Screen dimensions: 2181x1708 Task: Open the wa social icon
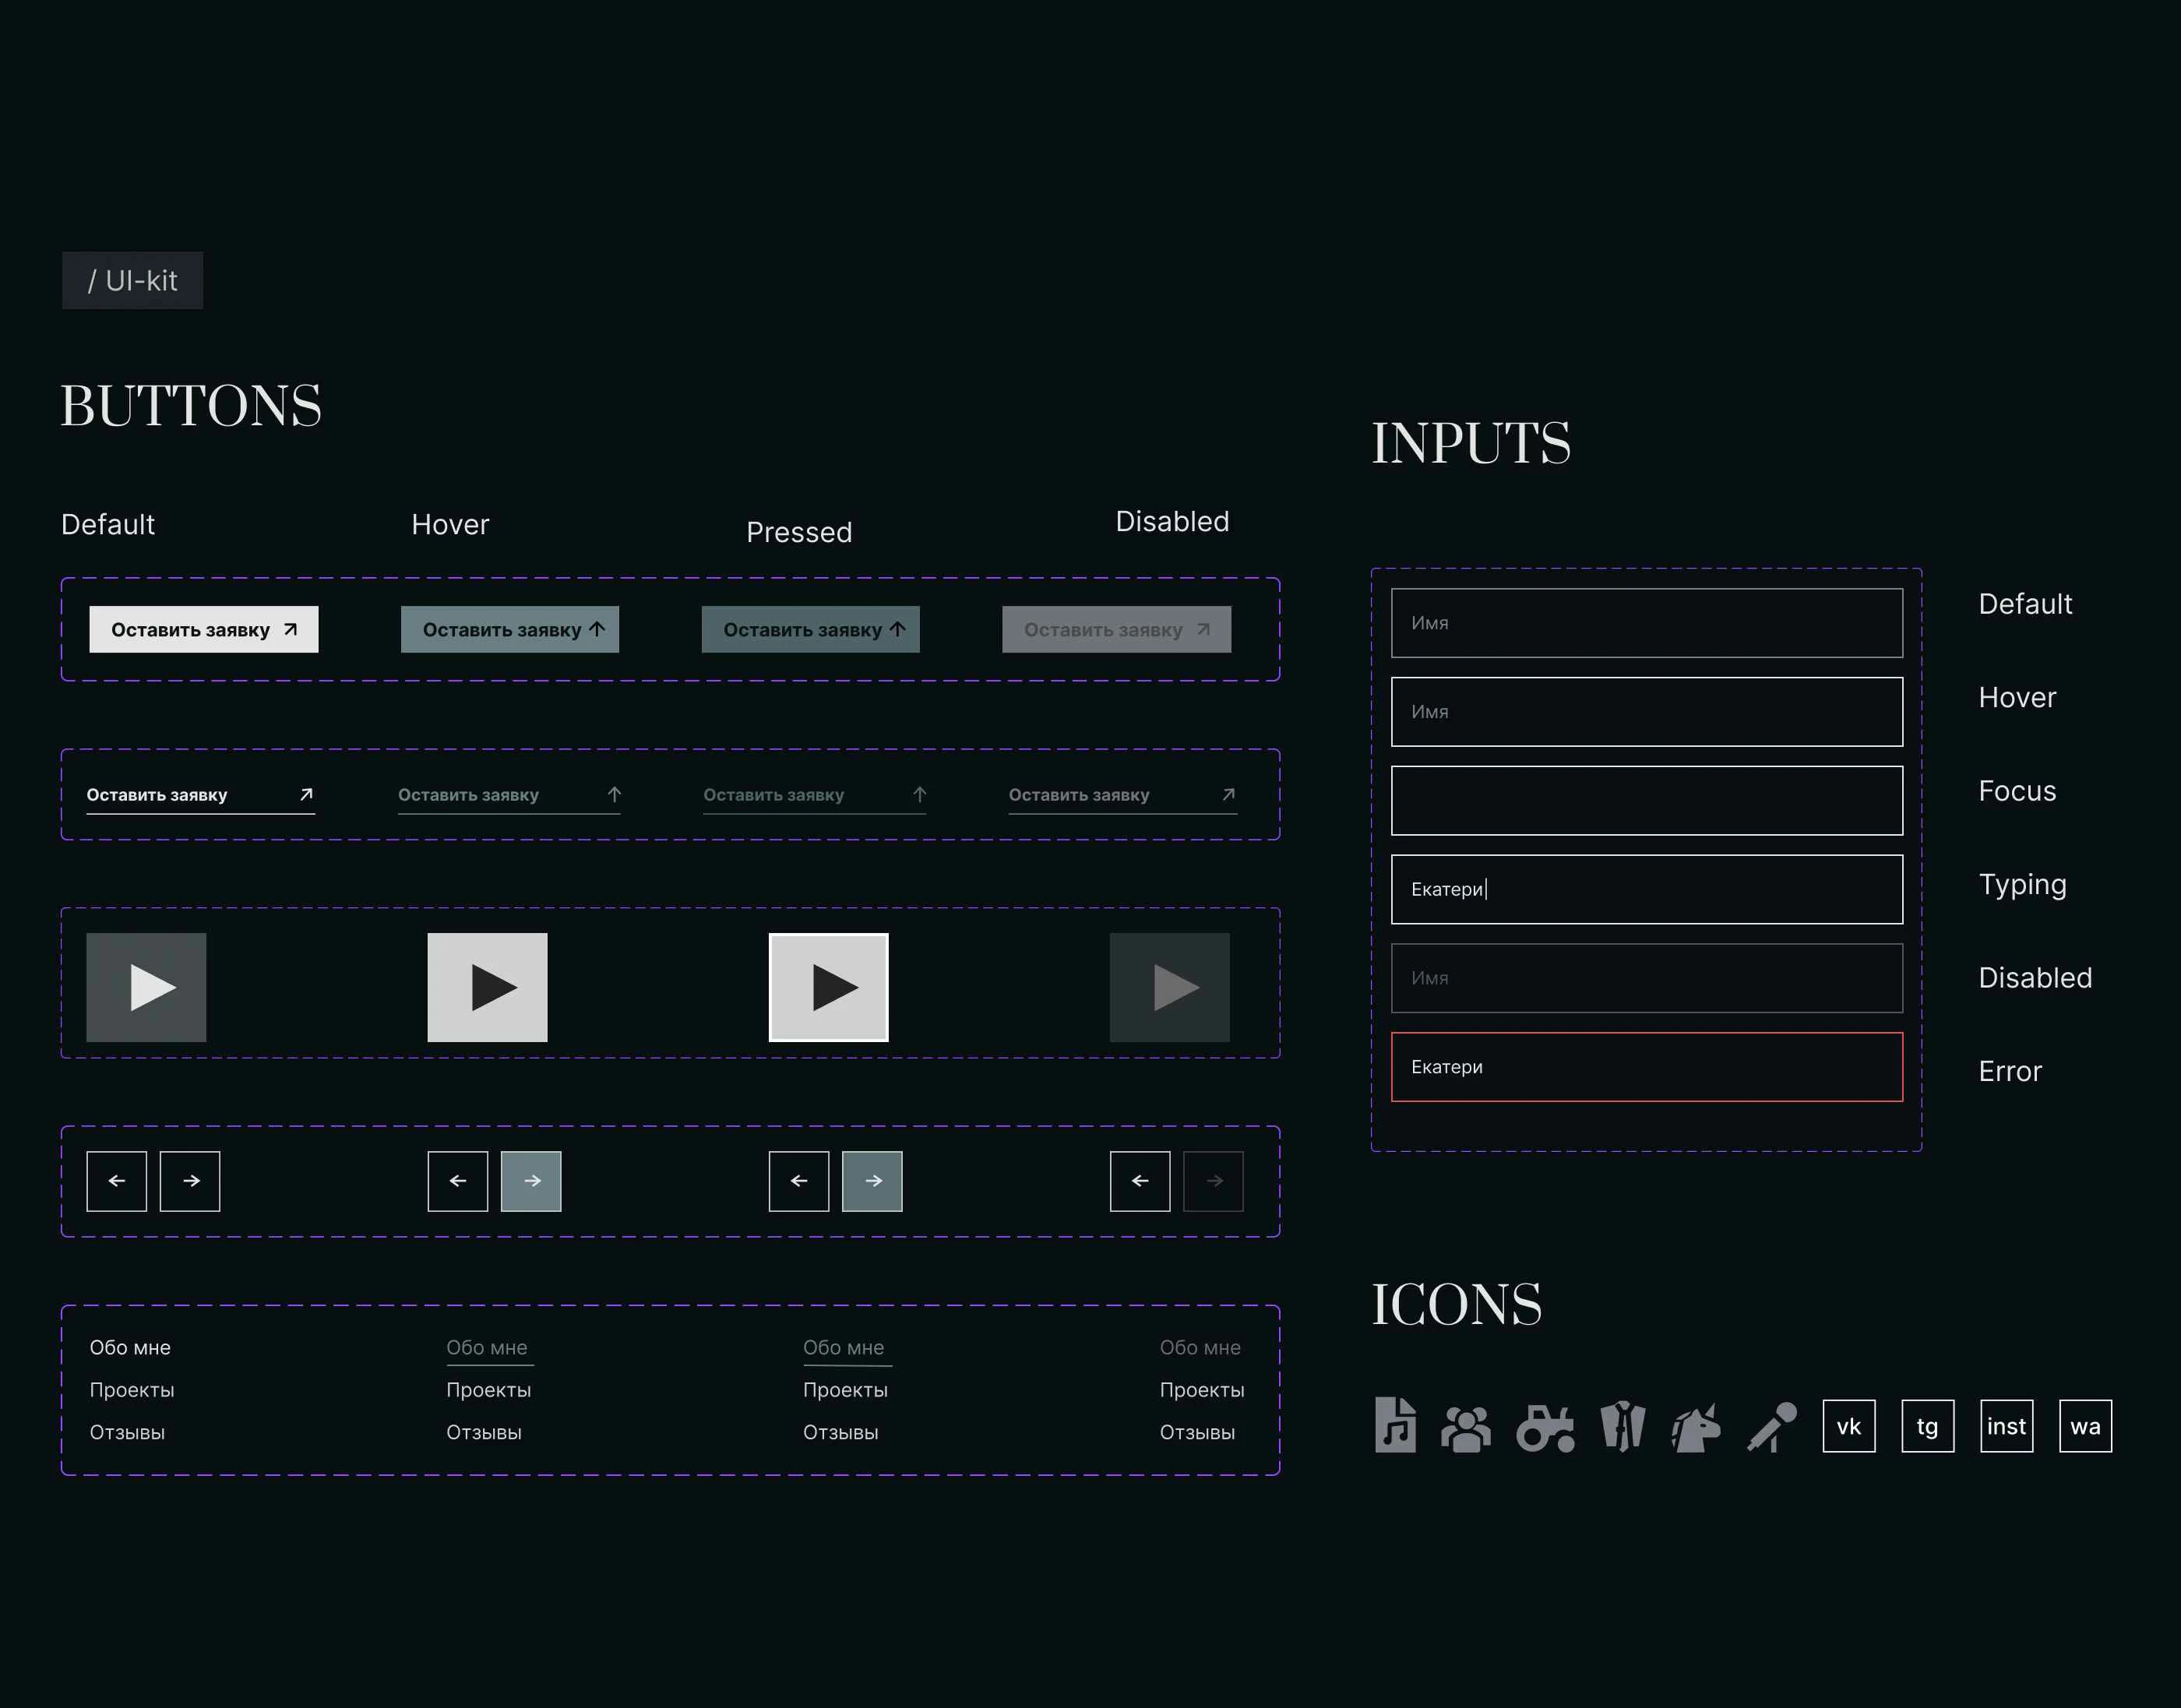click(x=2085, y=1426)
